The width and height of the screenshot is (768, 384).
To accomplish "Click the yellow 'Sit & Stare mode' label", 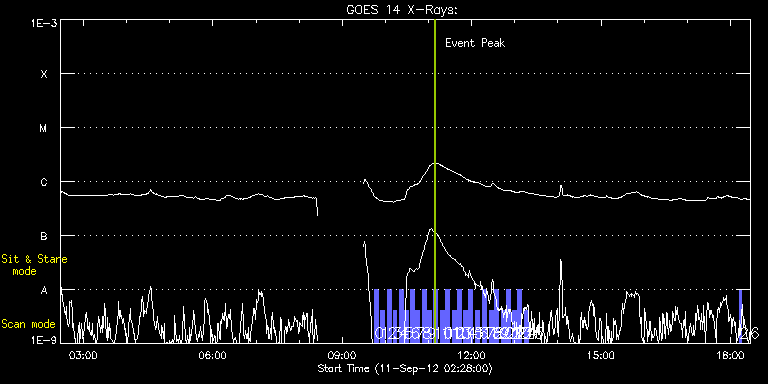I will point(34,265).
